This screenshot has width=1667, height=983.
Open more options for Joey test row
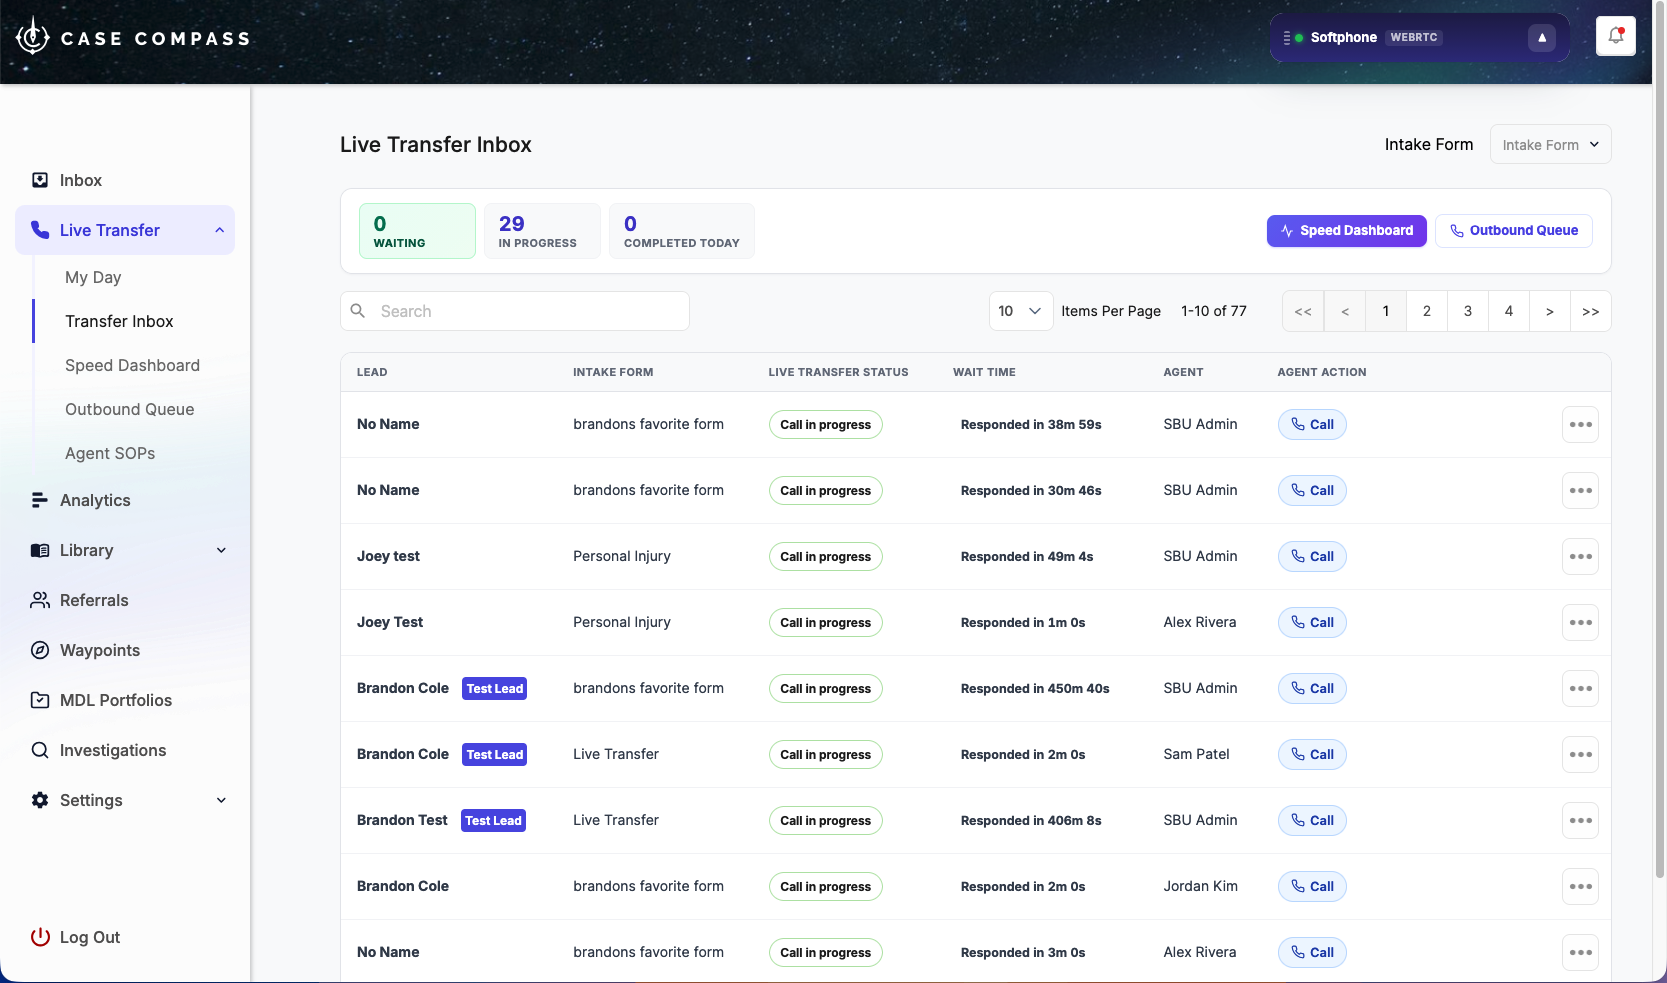(x=1580, y=556)
